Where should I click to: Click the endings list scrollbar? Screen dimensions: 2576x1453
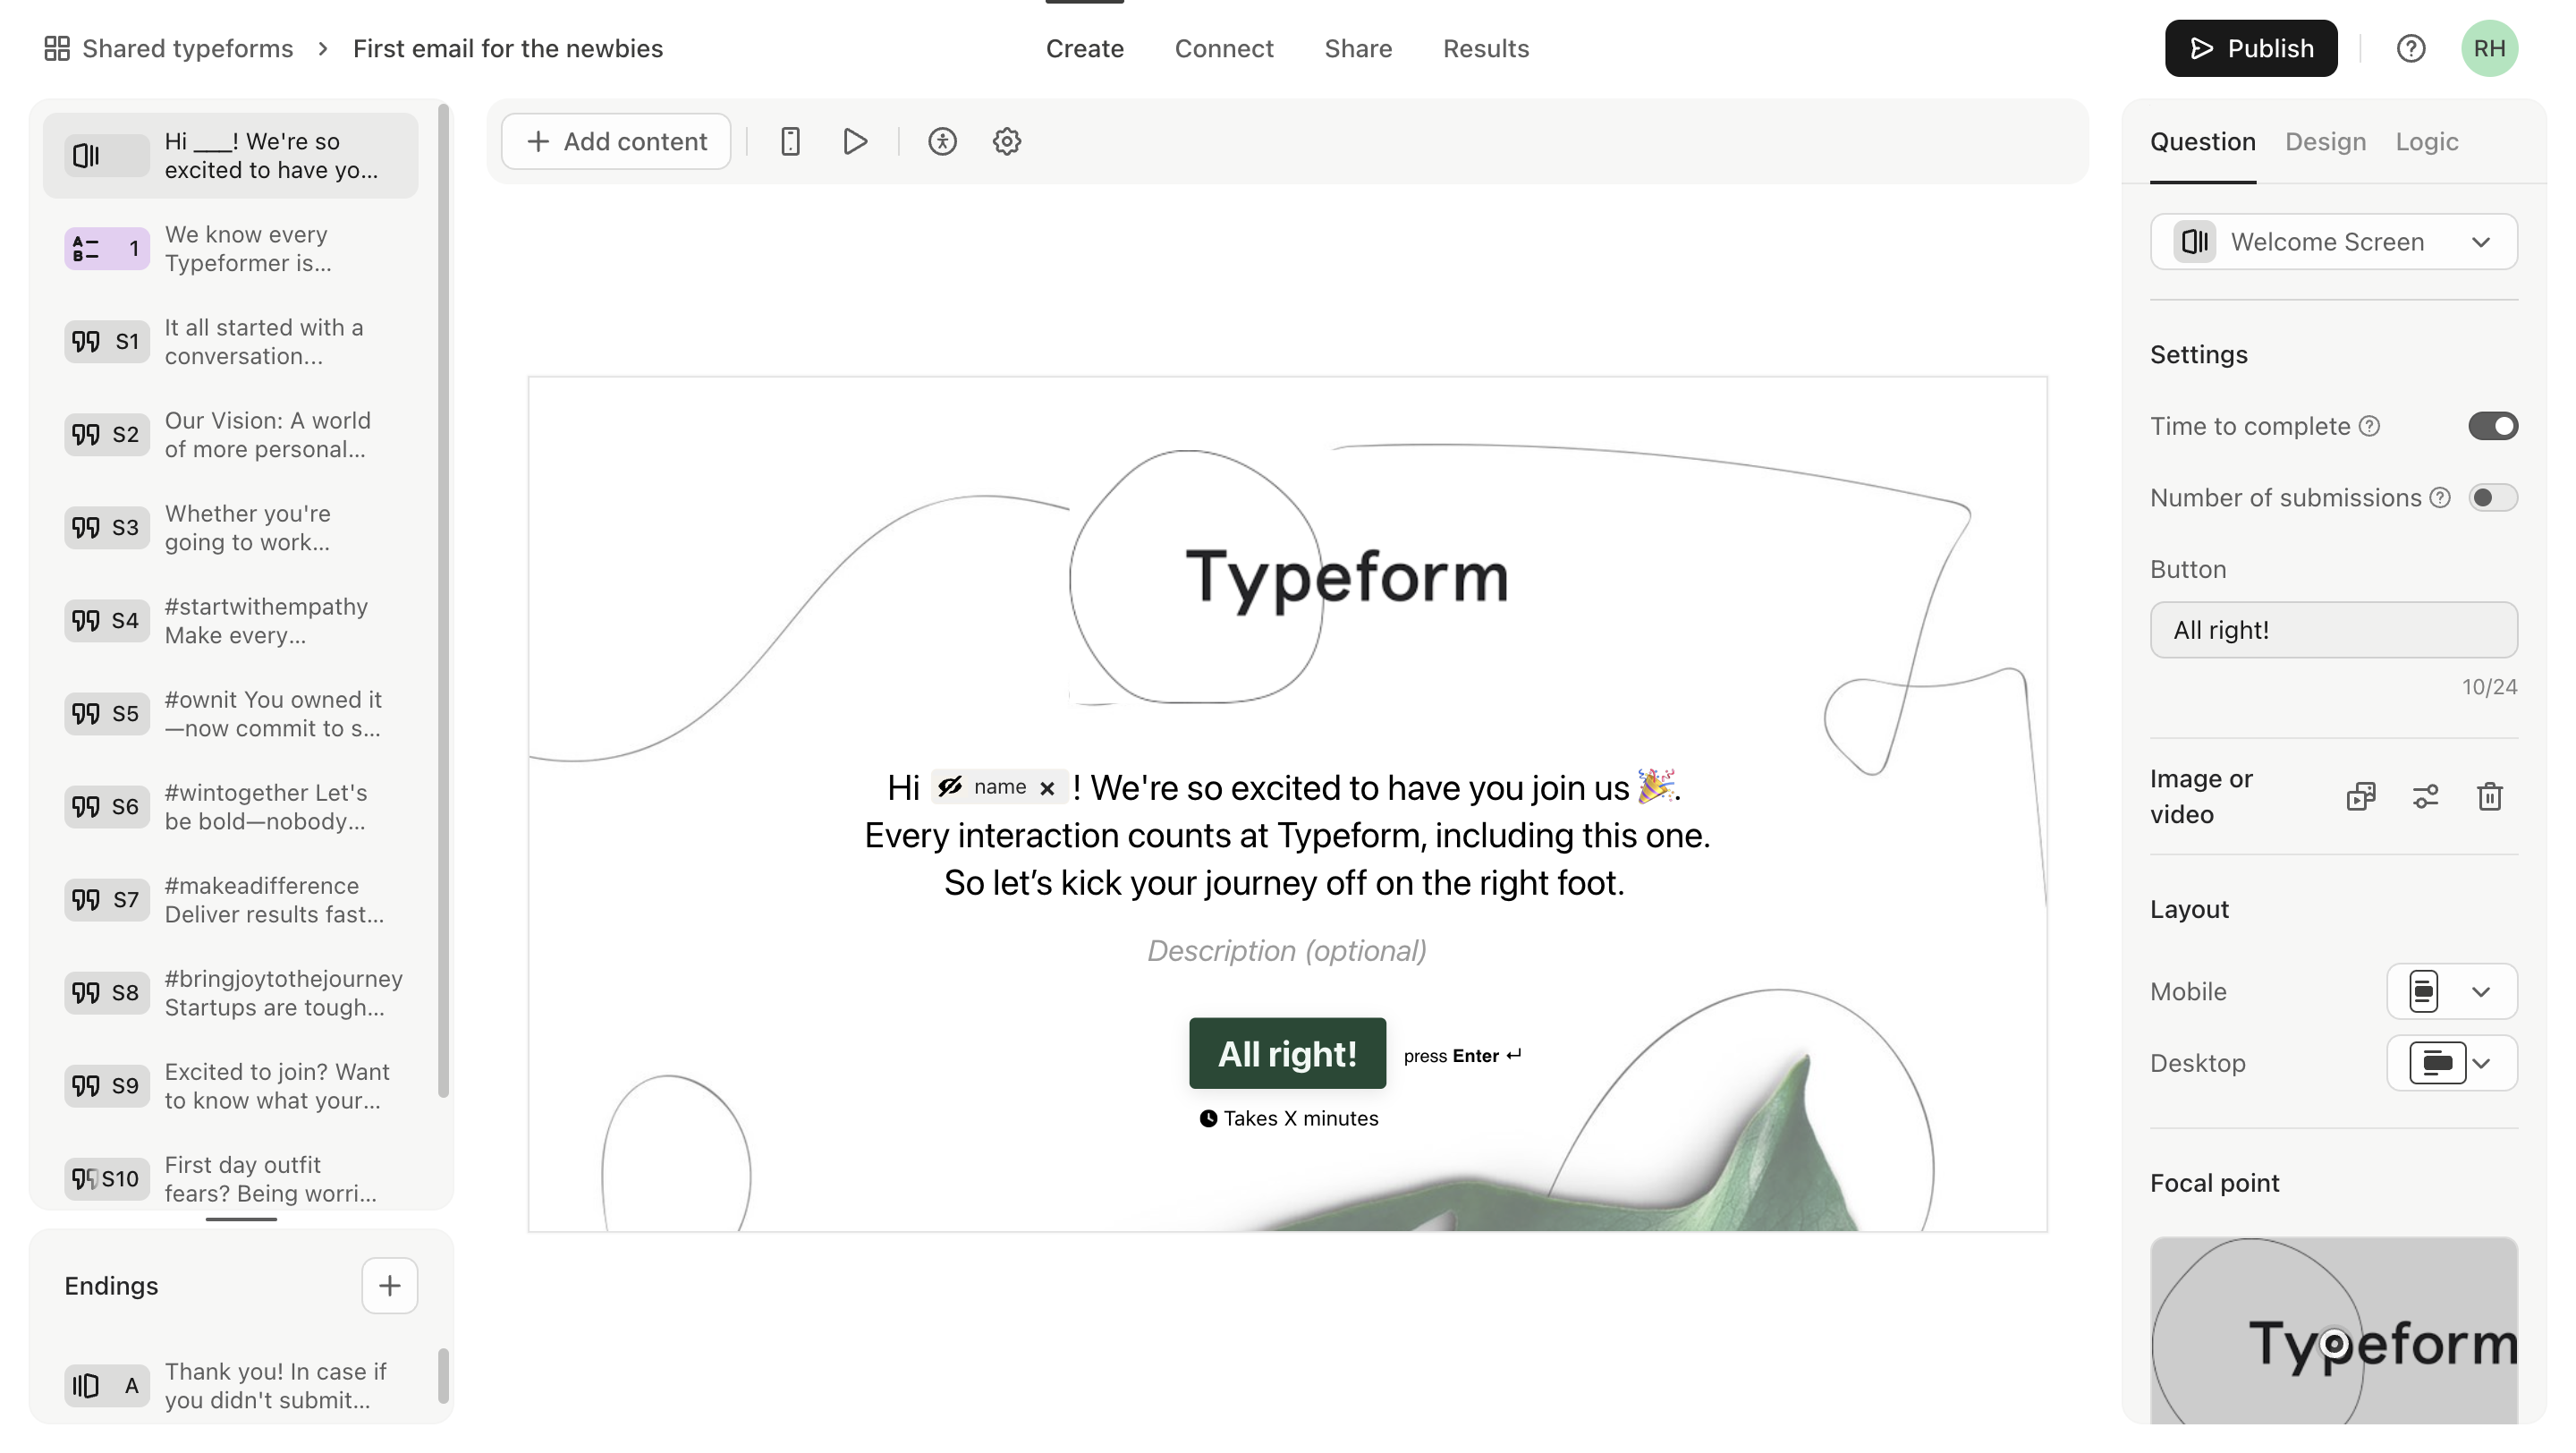443,1376
